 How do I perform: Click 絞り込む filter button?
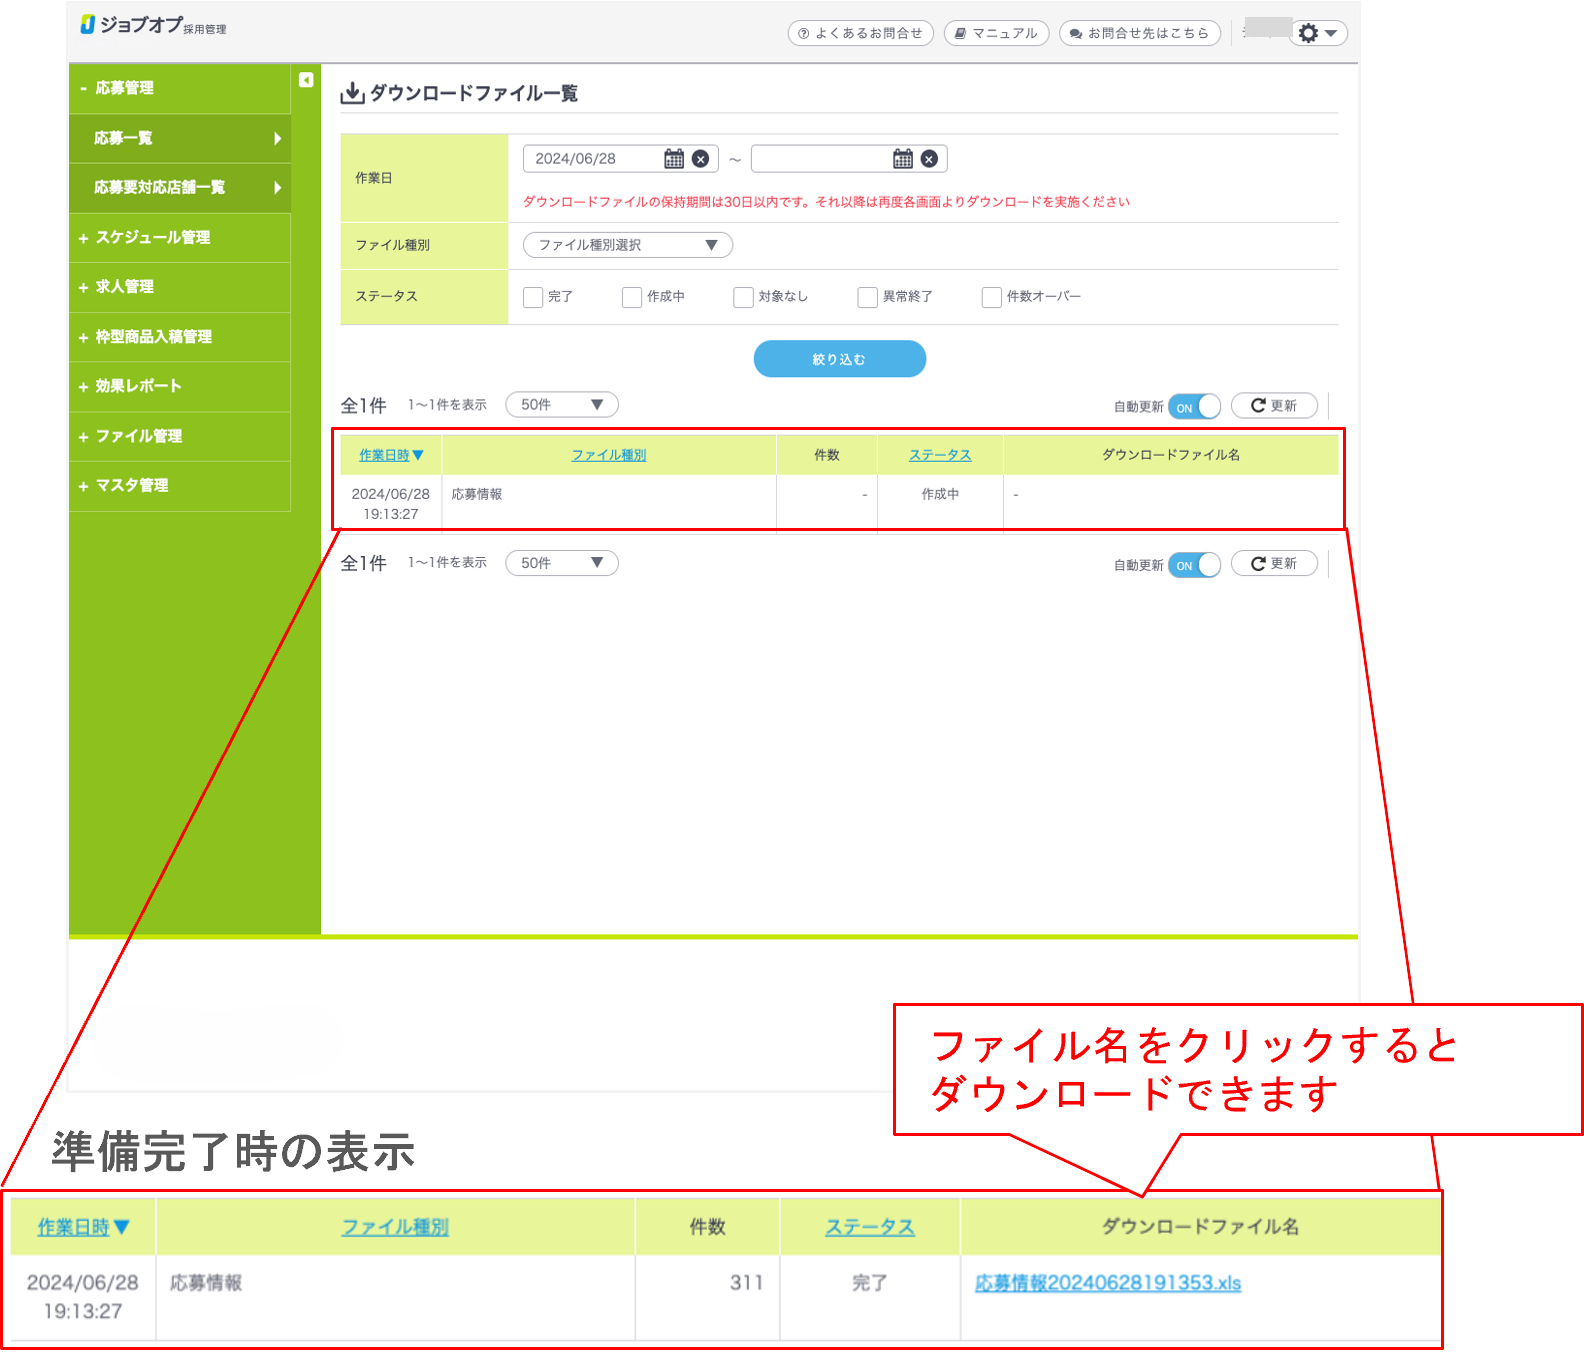[839, 359]
